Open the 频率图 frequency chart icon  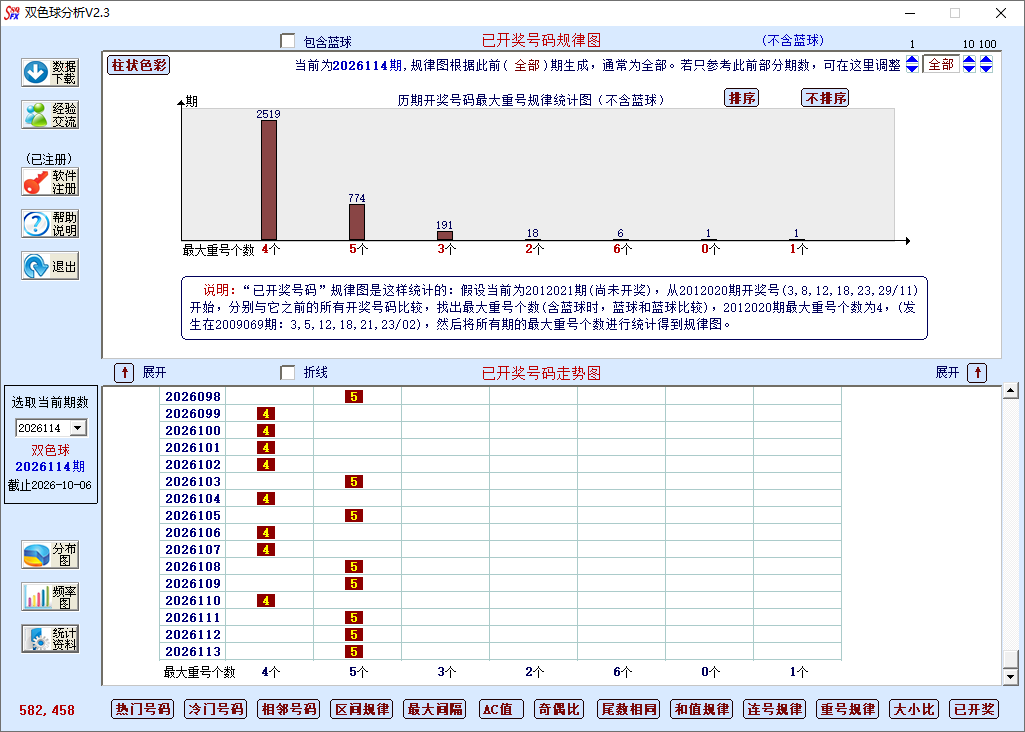click(50, 597)
